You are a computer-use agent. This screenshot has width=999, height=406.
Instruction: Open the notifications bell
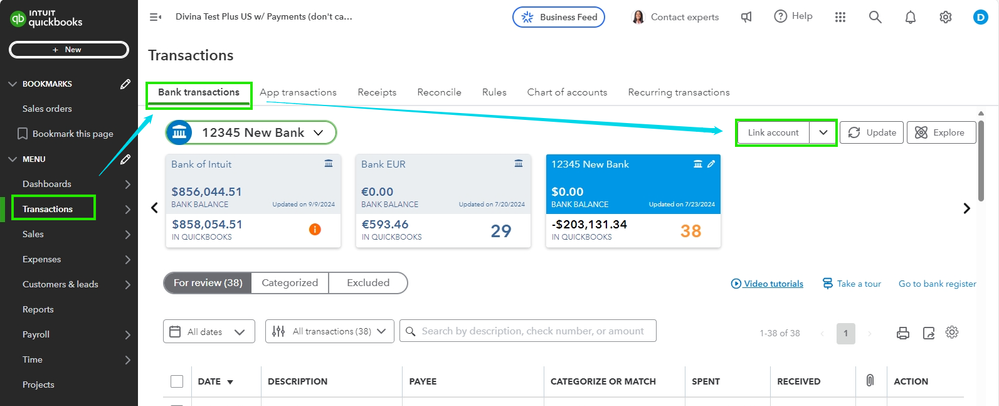[x=910, y=17]
